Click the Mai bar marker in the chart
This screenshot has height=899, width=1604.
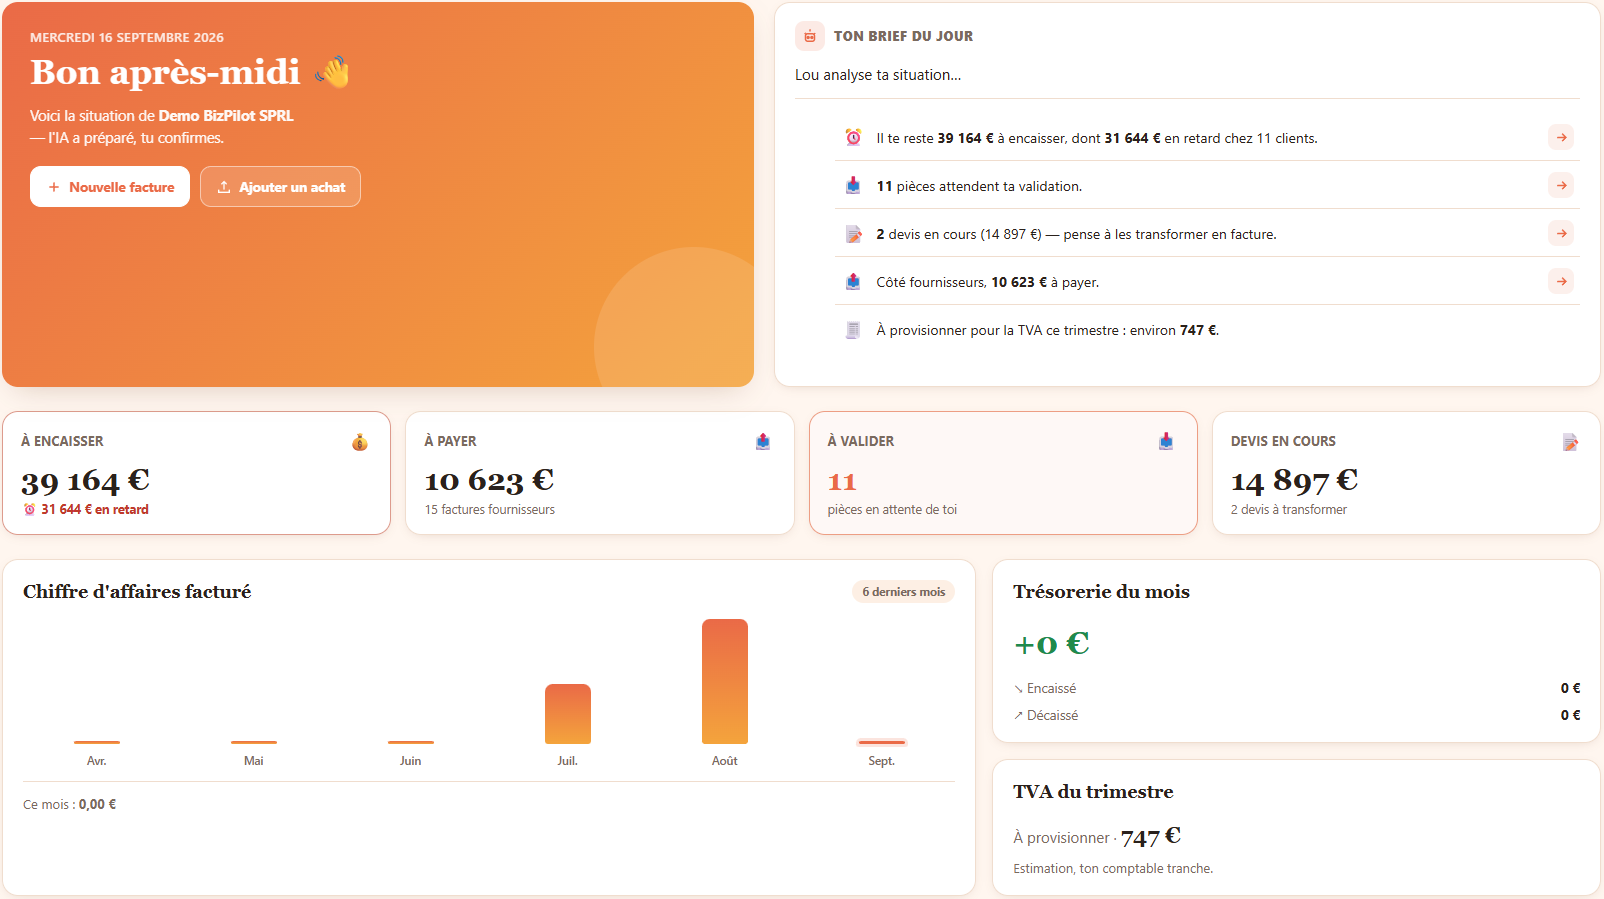click(254, 742)
